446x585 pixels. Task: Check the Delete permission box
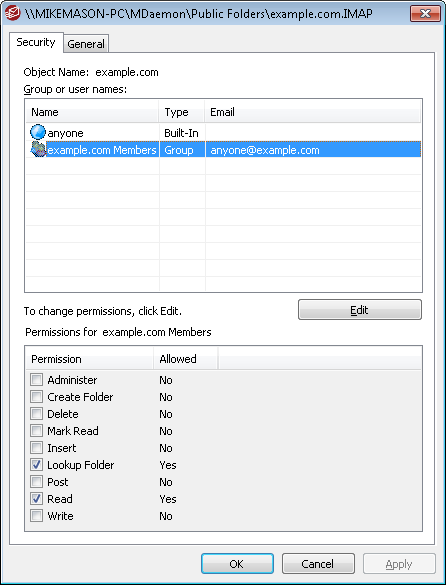coord(37,414)
